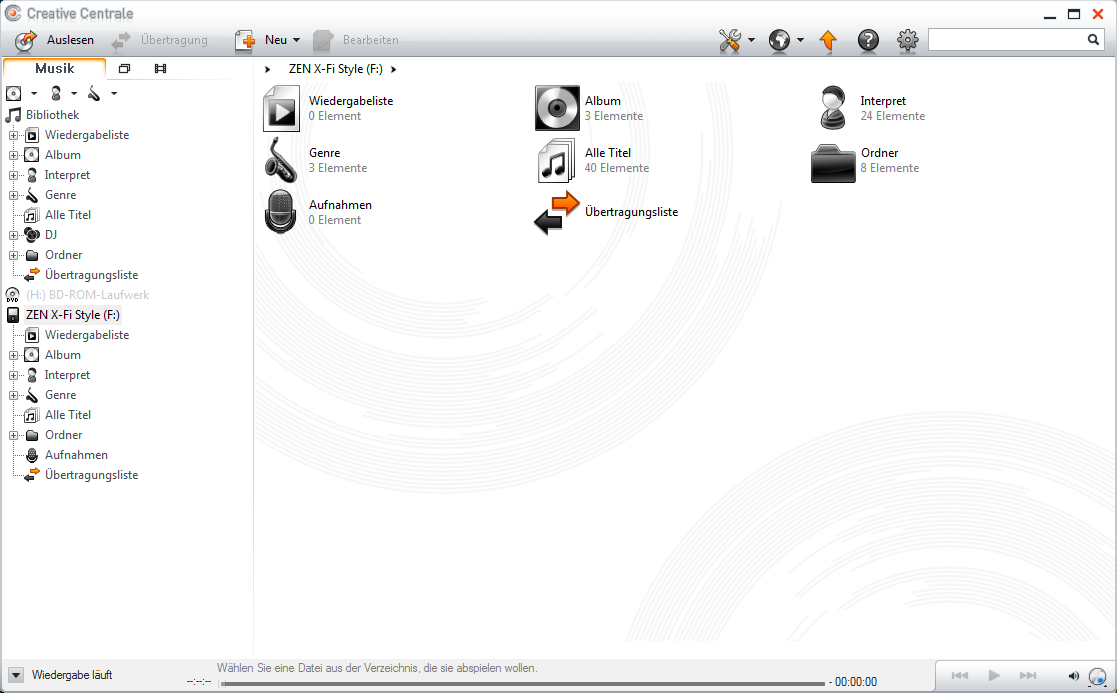Image resolution: width=1117 pixels, height=693 pixels.
Task: Select Aufnahmen in the device tree
Action: tap(76, 454)
